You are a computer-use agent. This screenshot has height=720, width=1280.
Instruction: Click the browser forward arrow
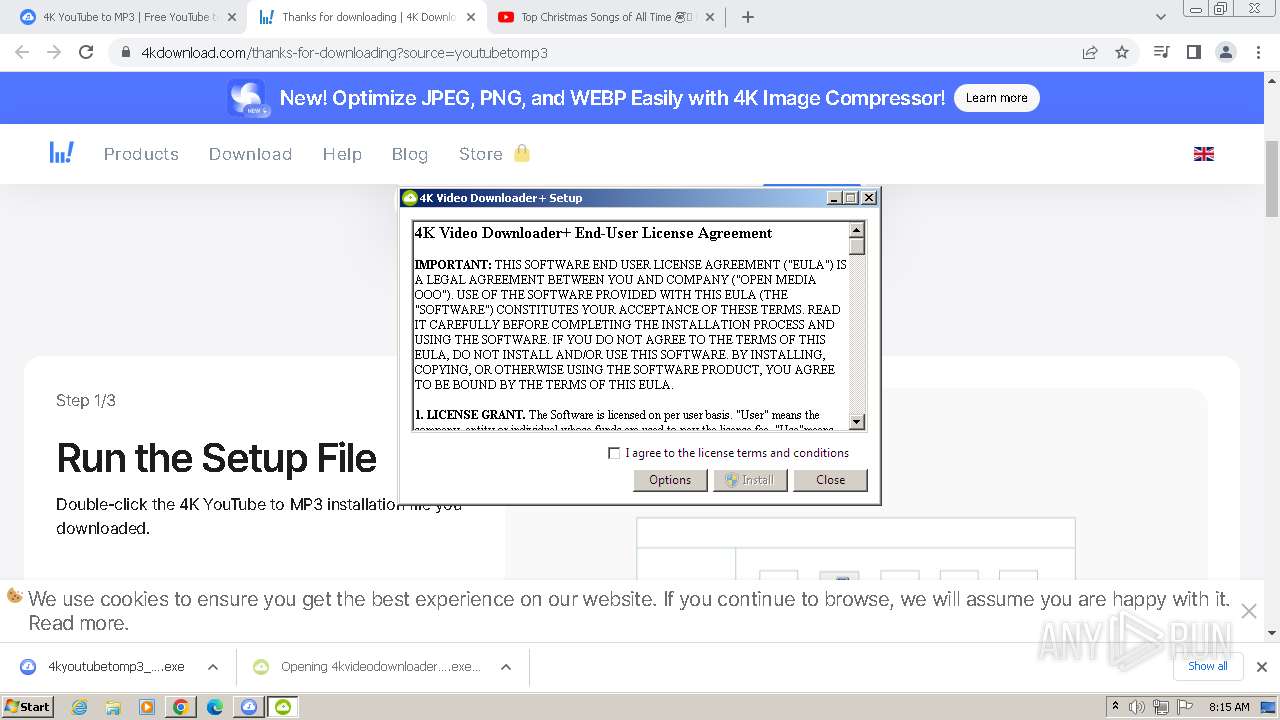click(x=54, y=52)
